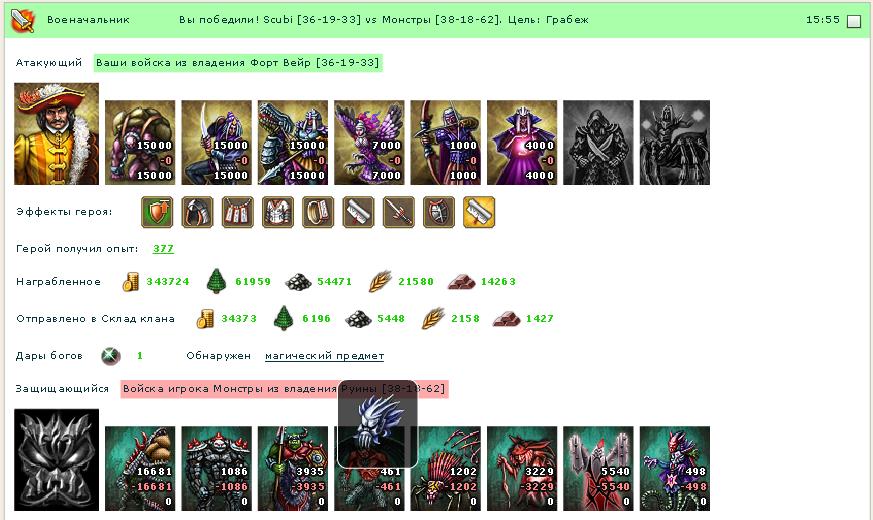Image resolution: width=873 pixels, height=520 pixels.
Task: Tick the checkbox next to 15:55
Action: tap(854, 21)
